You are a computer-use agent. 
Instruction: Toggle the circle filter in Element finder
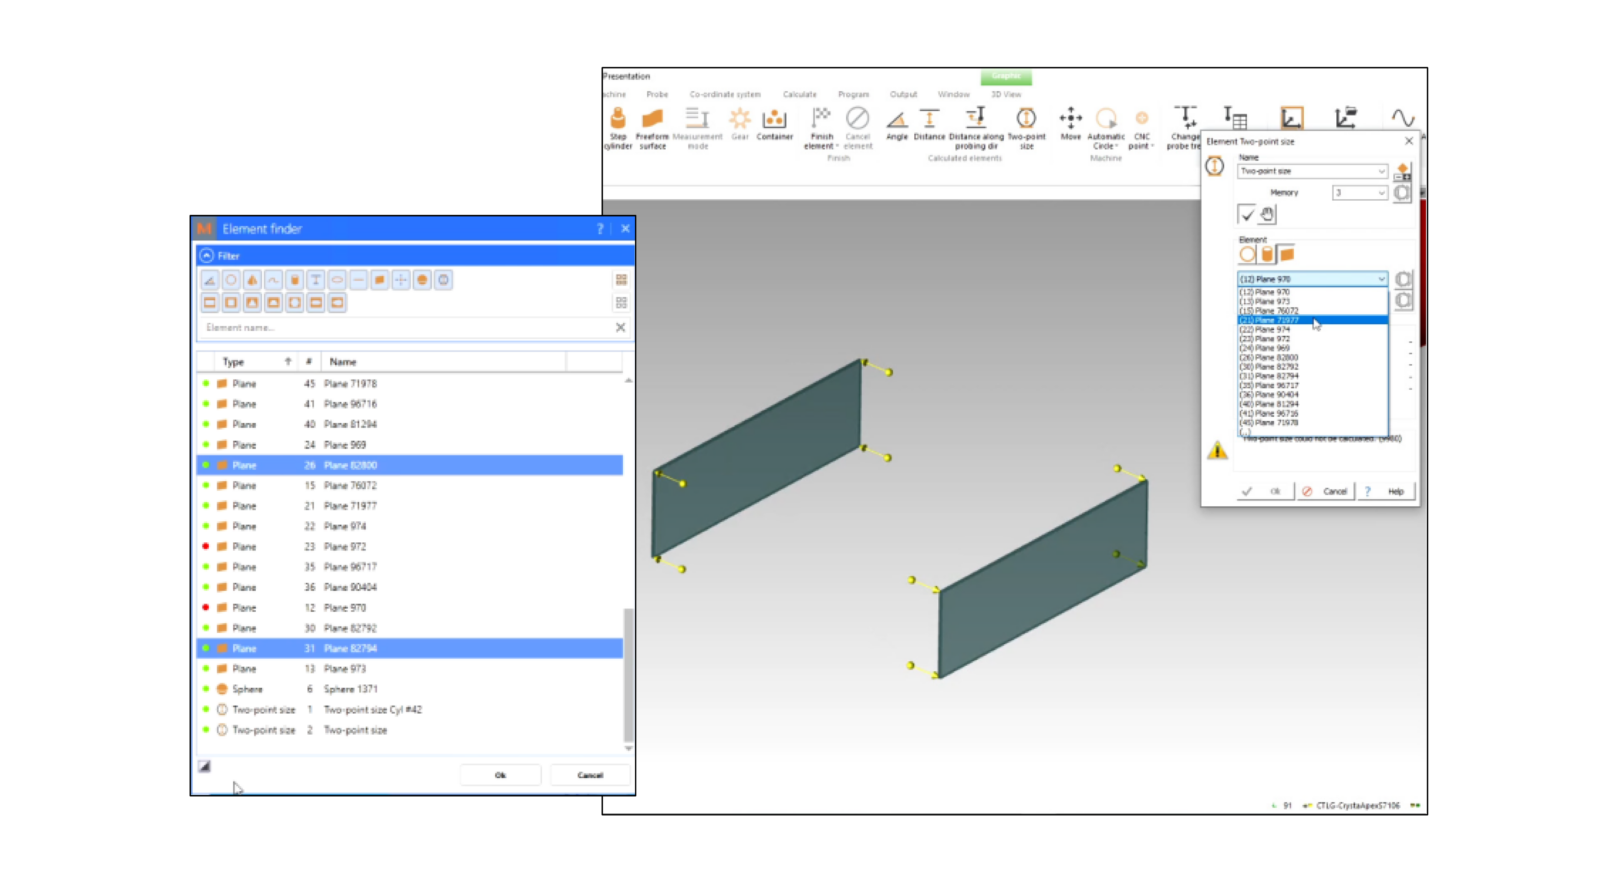coord(231,280)
